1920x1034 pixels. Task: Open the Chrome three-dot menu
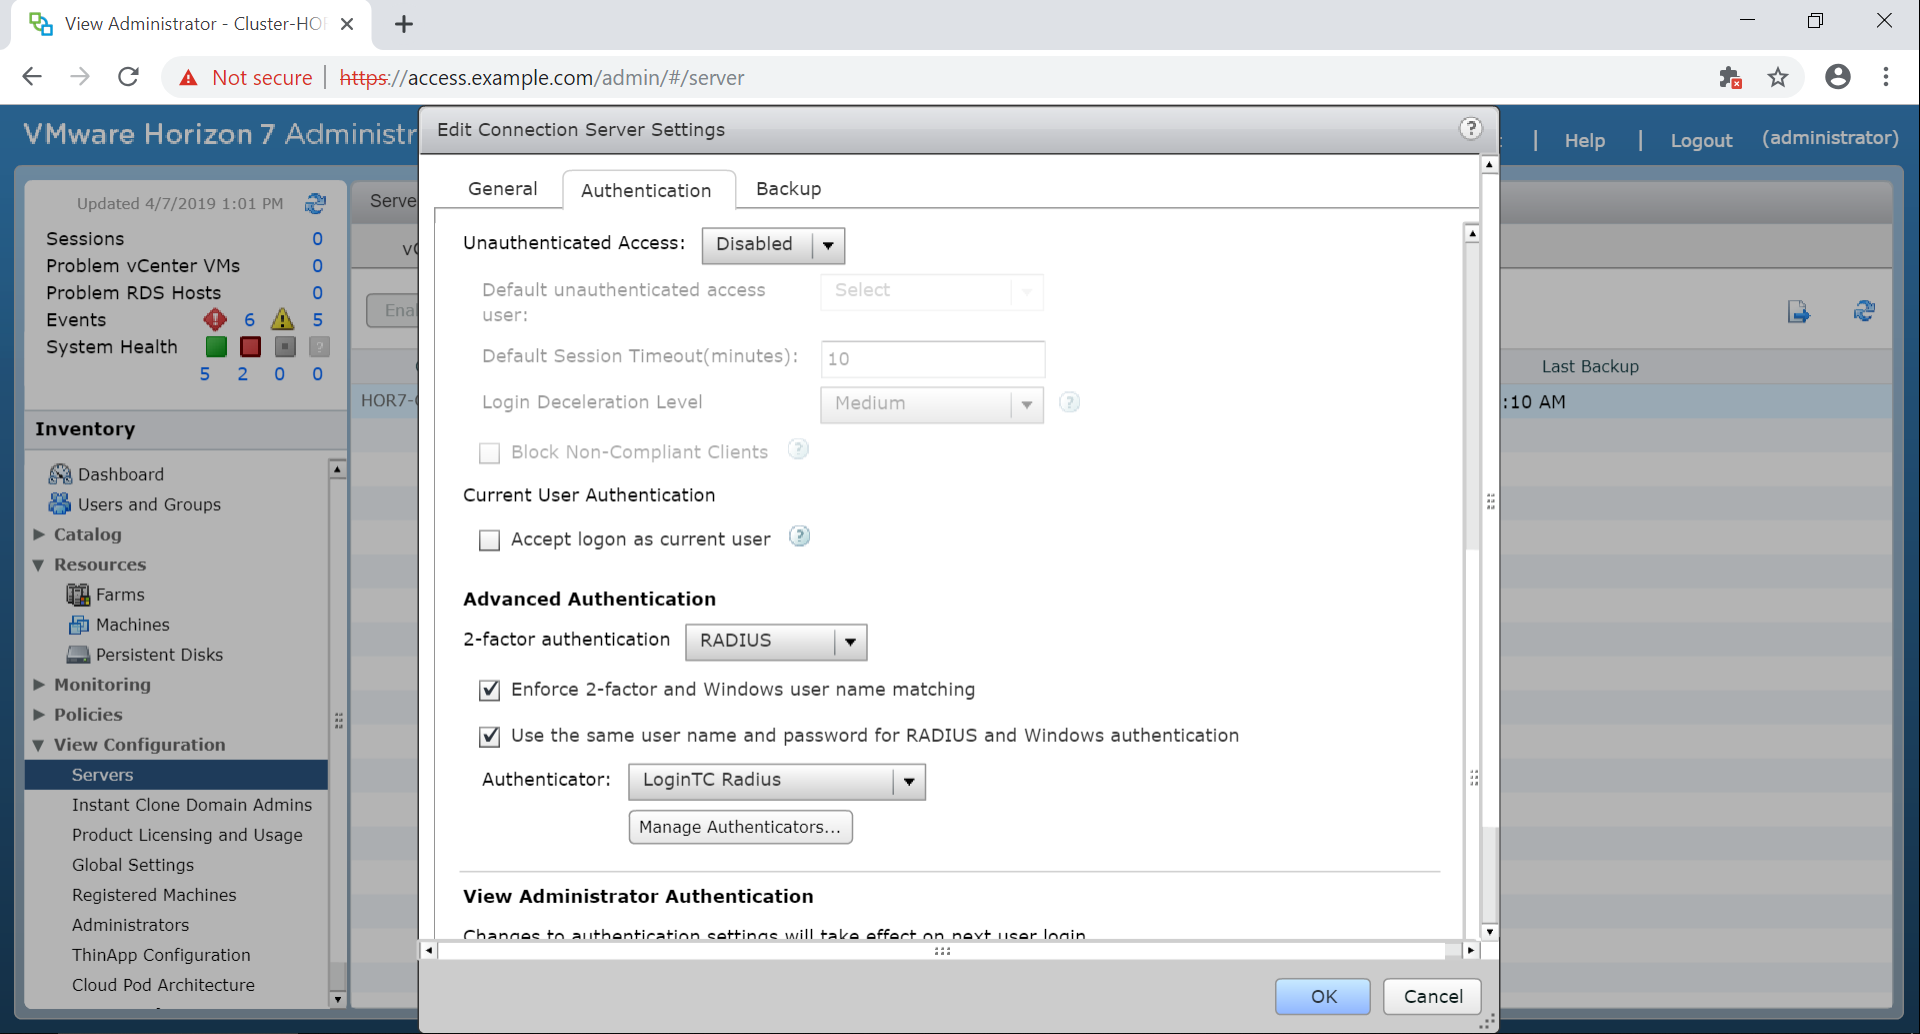[1886, 77]
